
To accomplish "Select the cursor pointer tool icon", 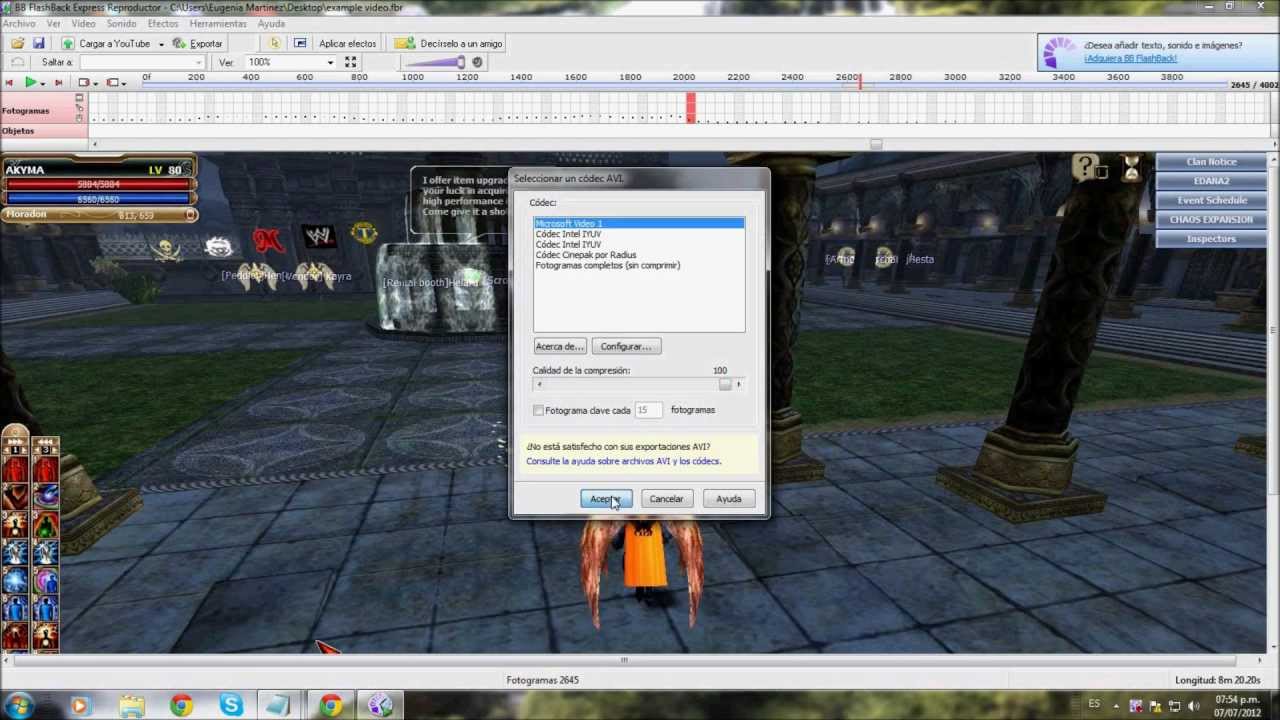I will pos(275,44).
